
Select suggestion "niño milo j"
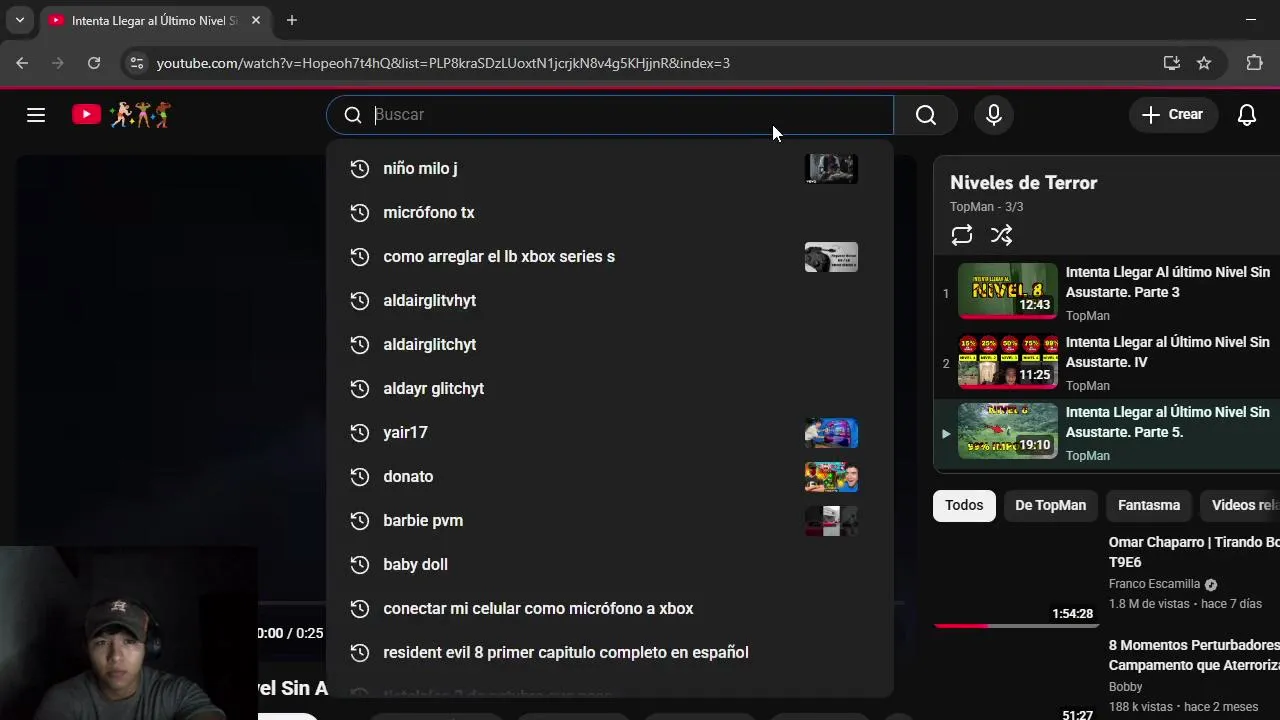(x=609, y=169)
